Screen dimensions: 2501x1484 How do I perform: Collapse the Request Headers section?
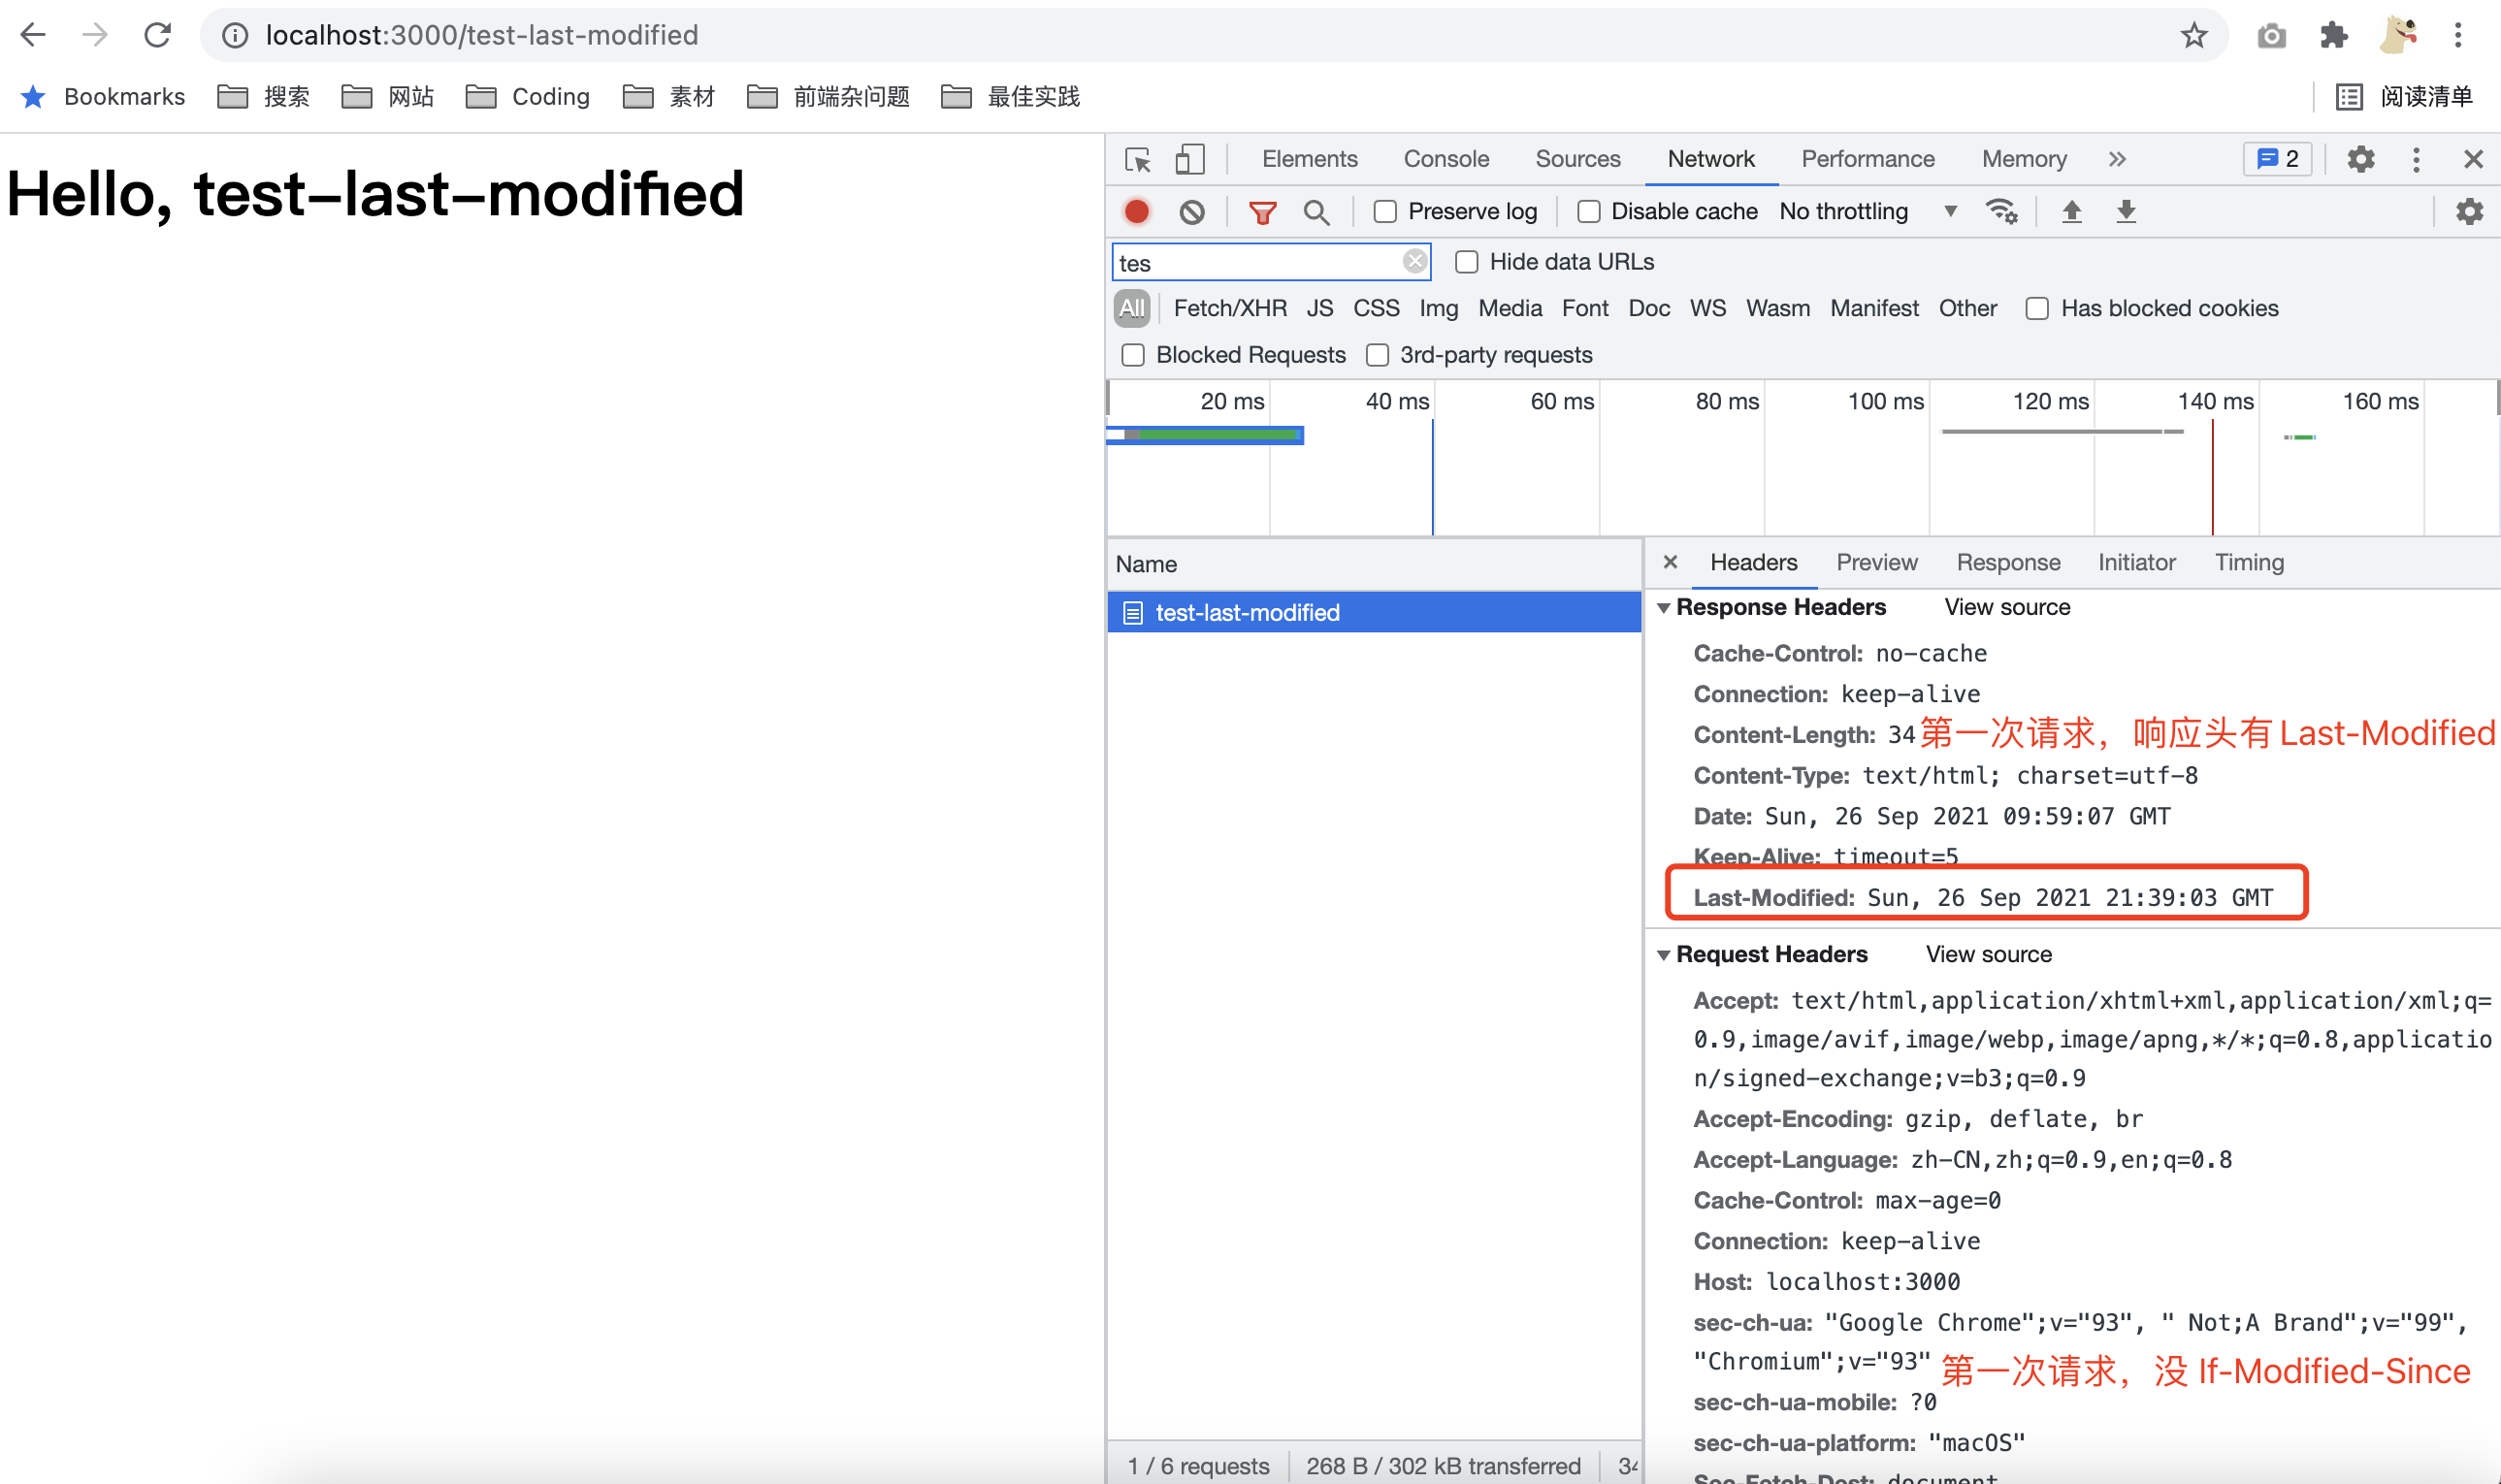click(x=1664, y=955)
